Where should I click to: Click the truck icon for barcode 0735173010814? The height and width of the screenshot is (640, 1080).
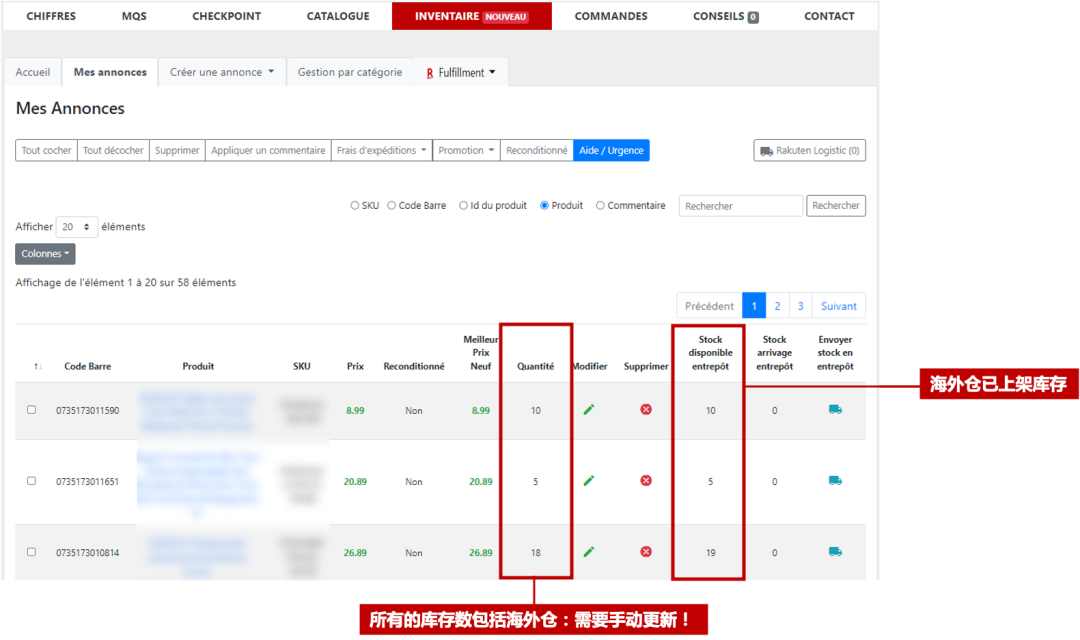coord(835,552)
